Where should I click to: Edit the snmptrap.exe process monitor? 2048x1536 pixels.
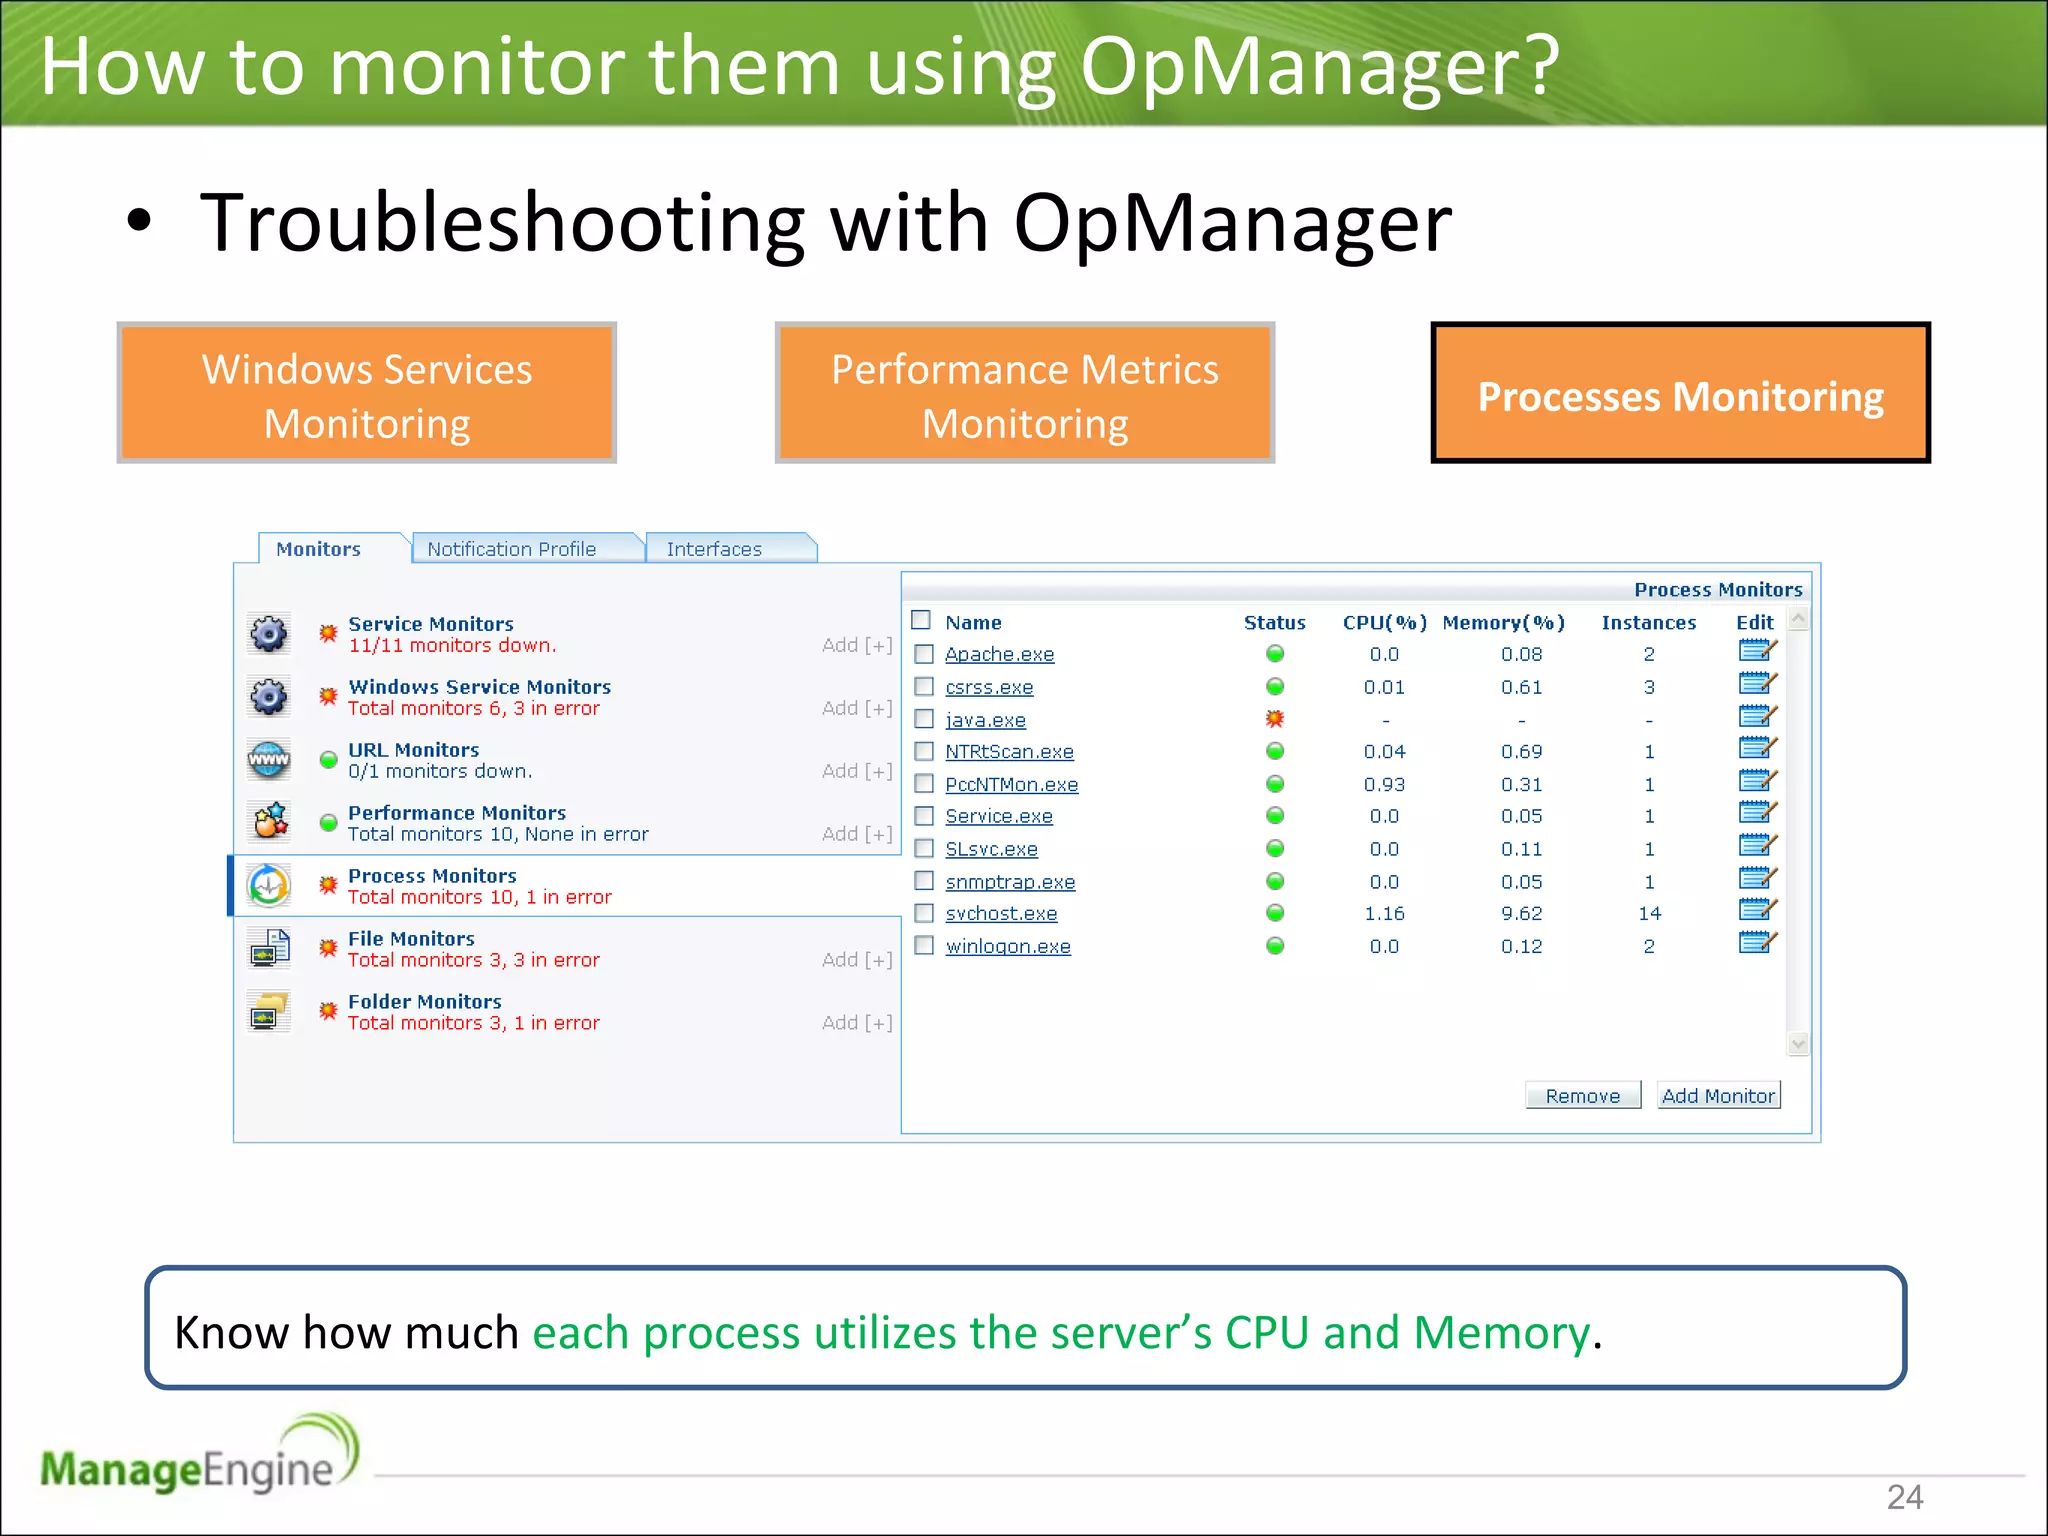click(1757, 878)
